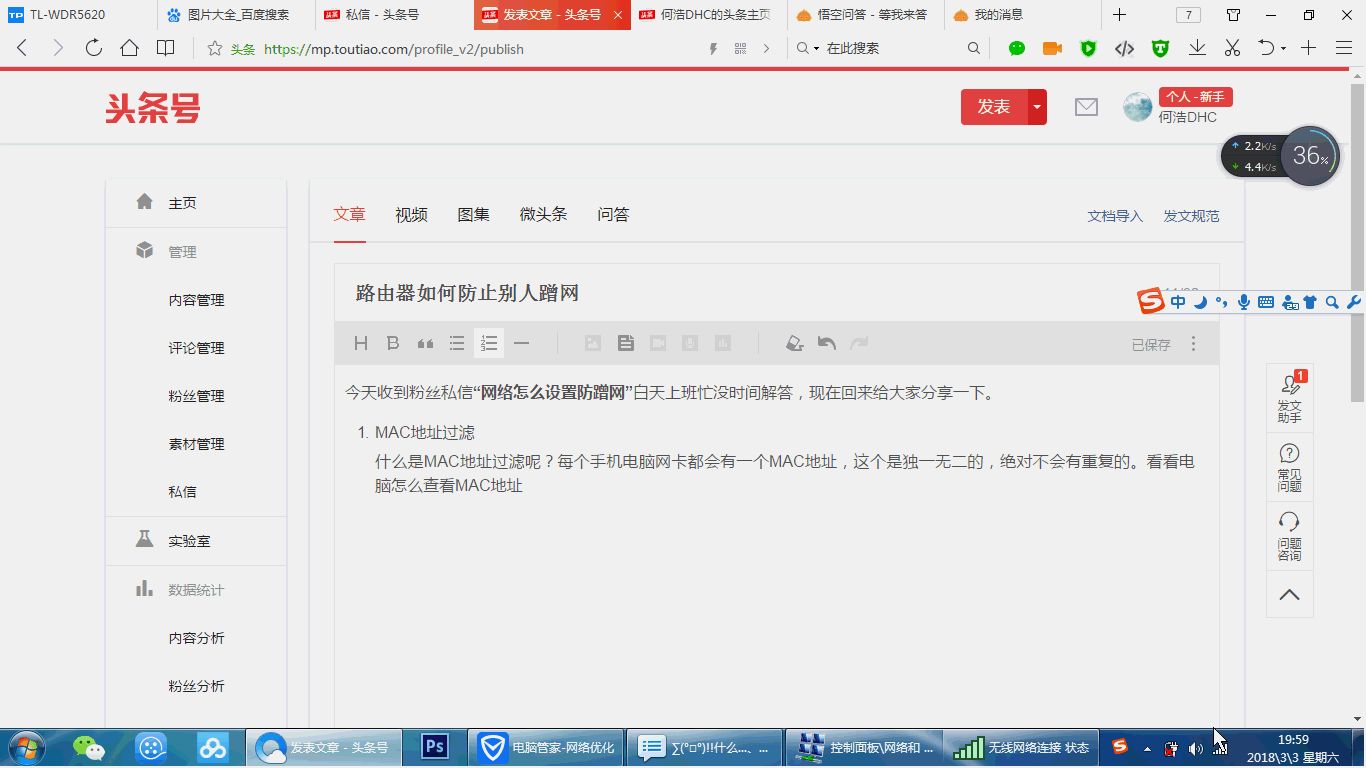Toggle unordered bullet list
This screenshot has height=768, width=1366.
click(x=457, y=343)
